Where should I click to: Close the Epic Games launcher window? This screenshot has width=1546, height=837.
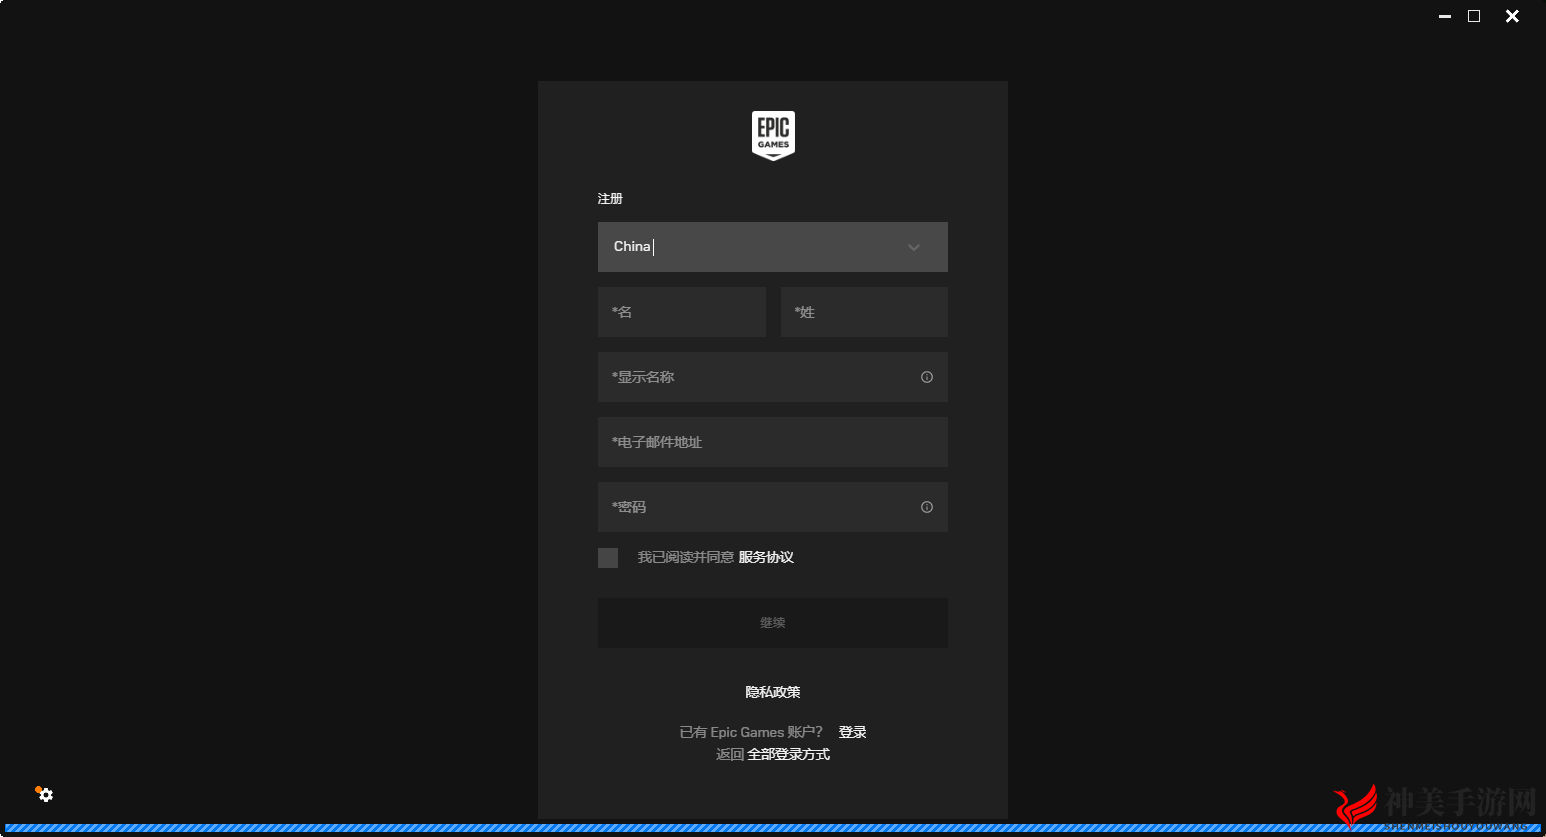pos(1512,16)
